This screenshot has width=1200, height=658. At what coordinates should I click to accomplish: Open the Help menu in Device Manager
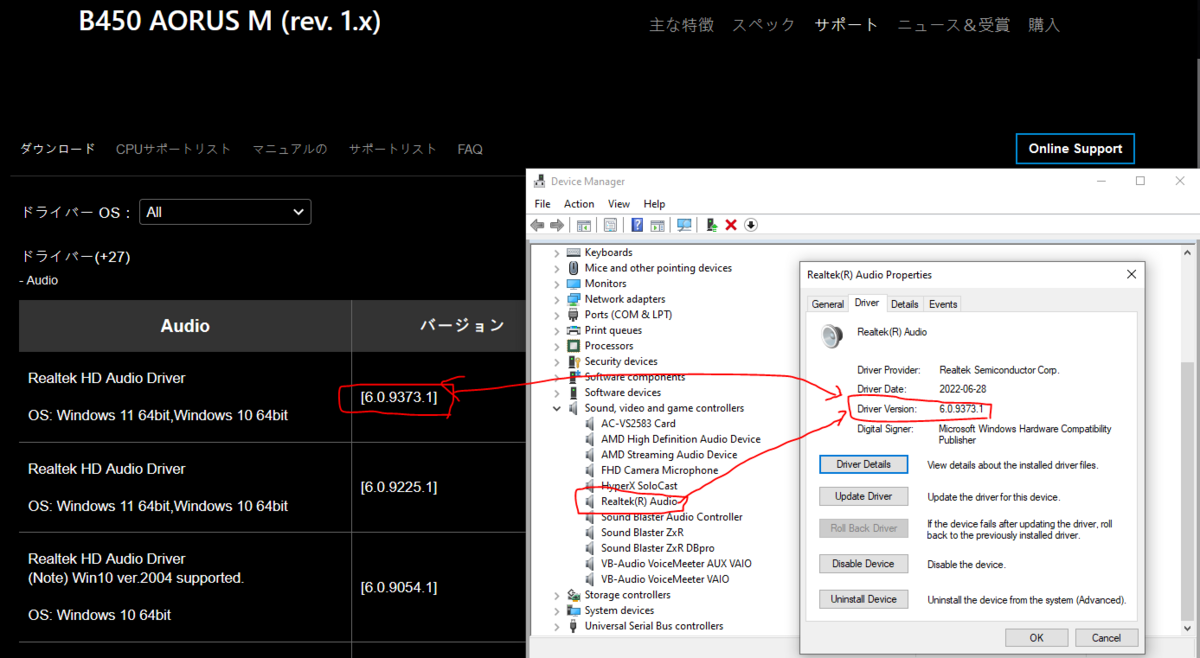pos(654,204)
